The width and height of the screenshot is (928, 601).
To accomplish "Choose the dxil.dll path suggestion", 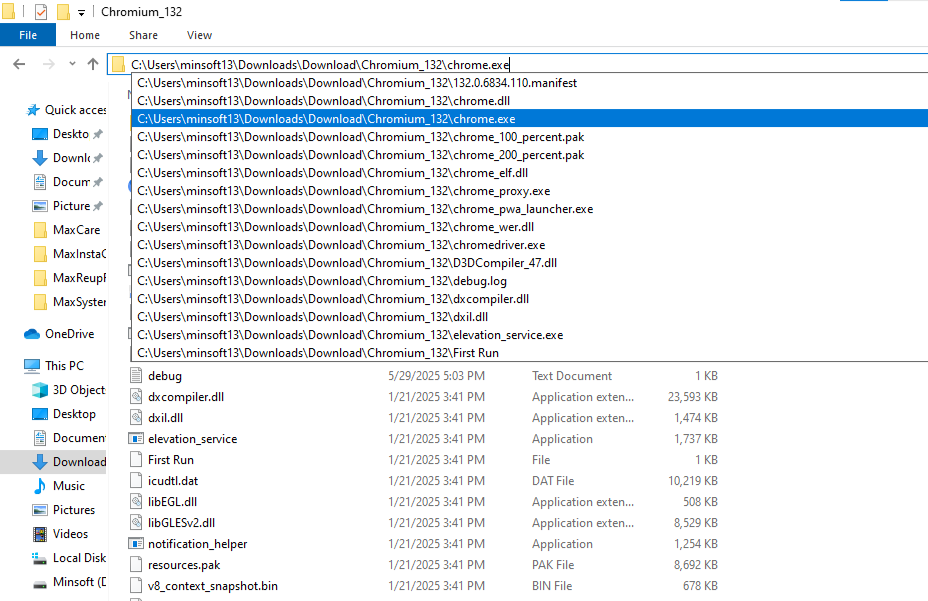I will [x=530, y=317].
